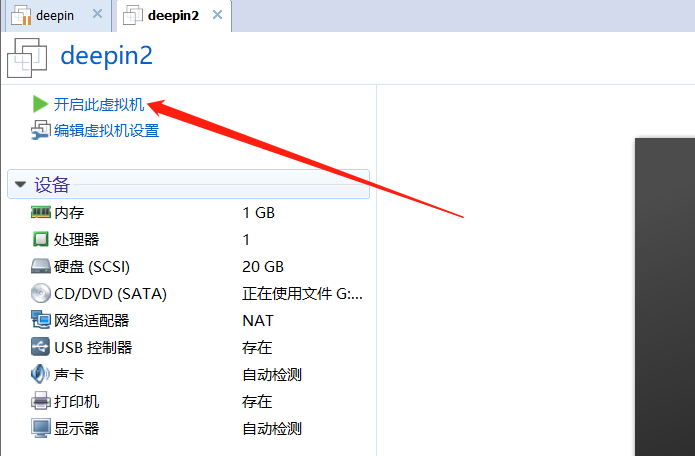Image resolution: width=695 pixels, height=456 pixels.
Task: Click the processor count value 1
Action: (x=246, y=240)
